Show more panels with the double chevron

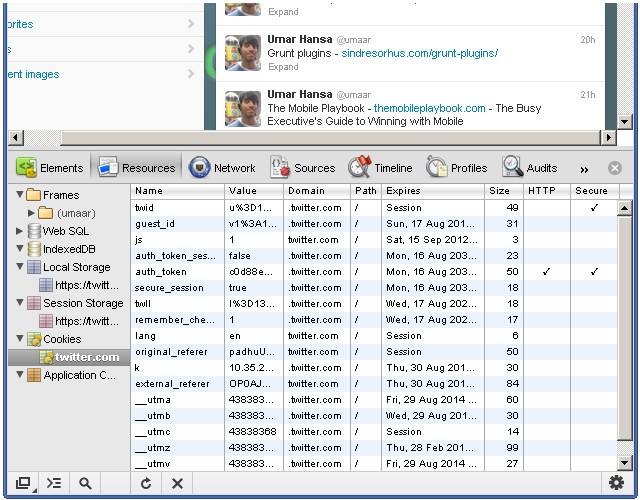(584, 169)
